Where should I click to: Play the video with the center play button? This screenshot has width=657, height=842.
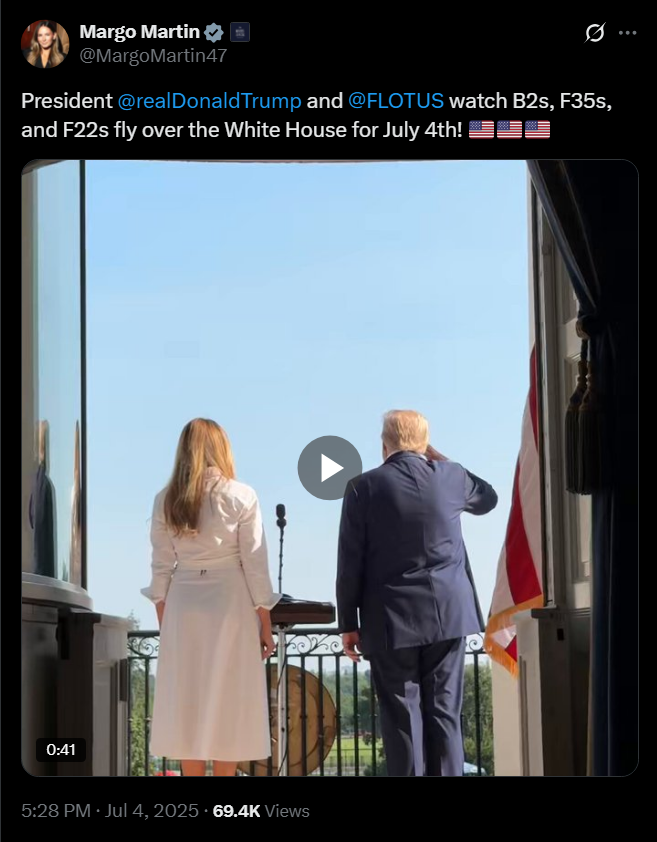(330, 468)
